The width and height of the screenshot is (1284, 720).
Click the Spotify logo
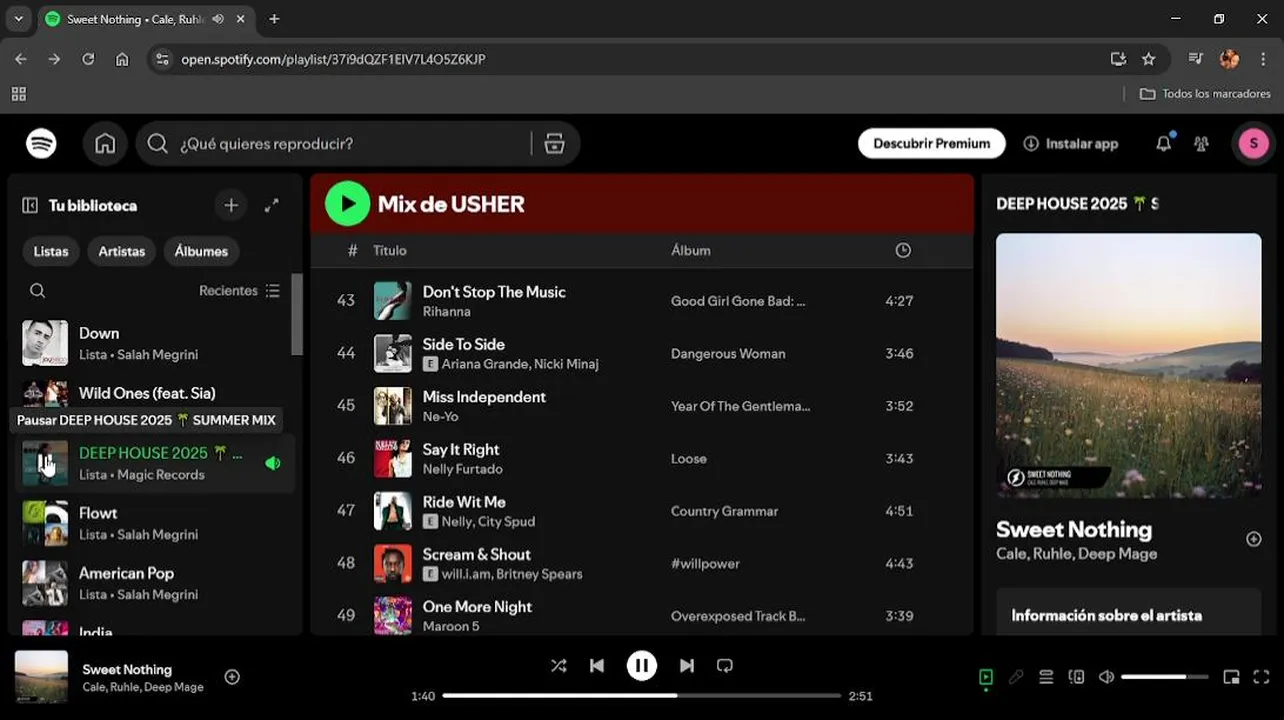click(41, 143)
